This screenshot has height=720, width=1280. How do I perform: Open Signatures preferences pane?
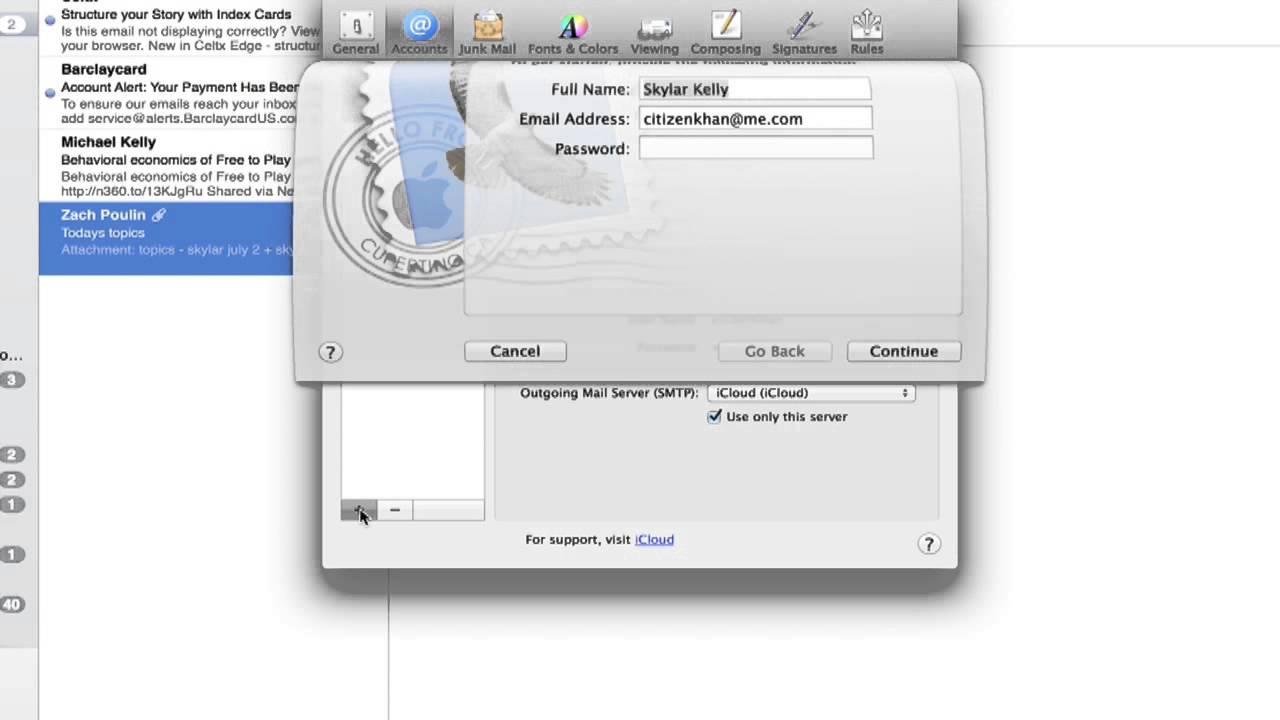pyautogui.click(x=804, y=31)
